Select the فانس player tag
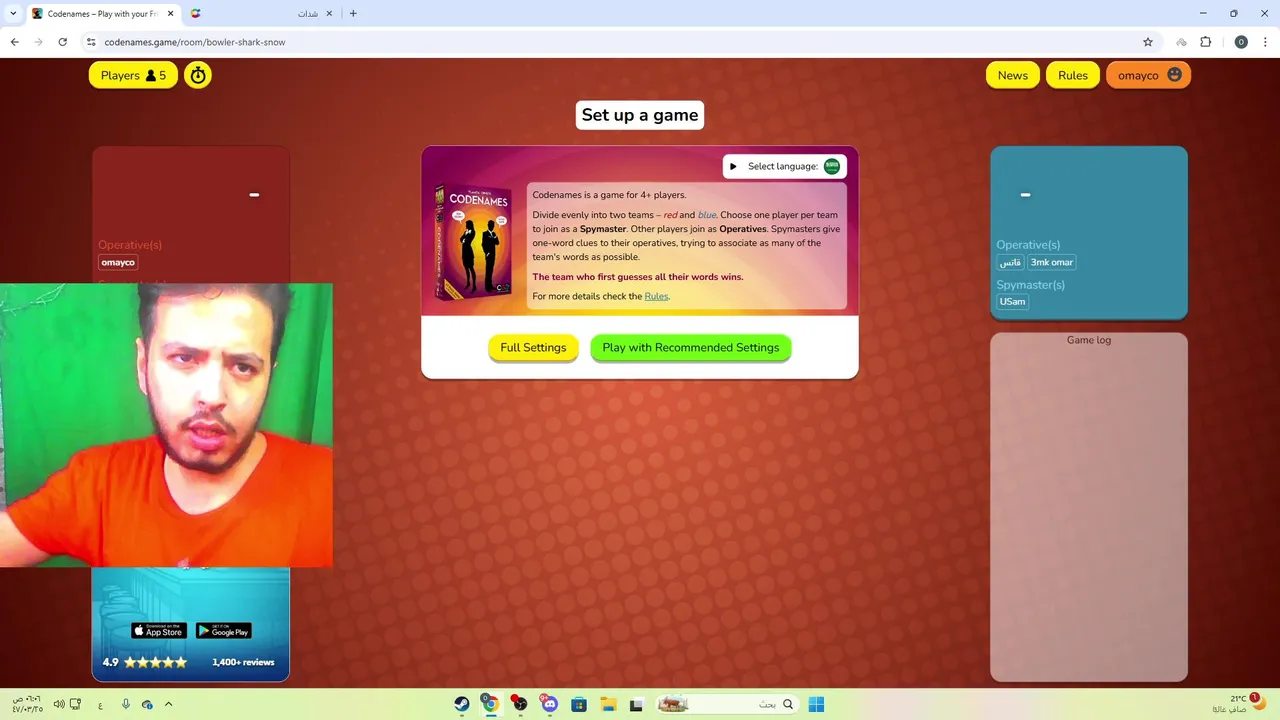The width and height of the screenshot is (1280, 720). tap(1010, 262)
